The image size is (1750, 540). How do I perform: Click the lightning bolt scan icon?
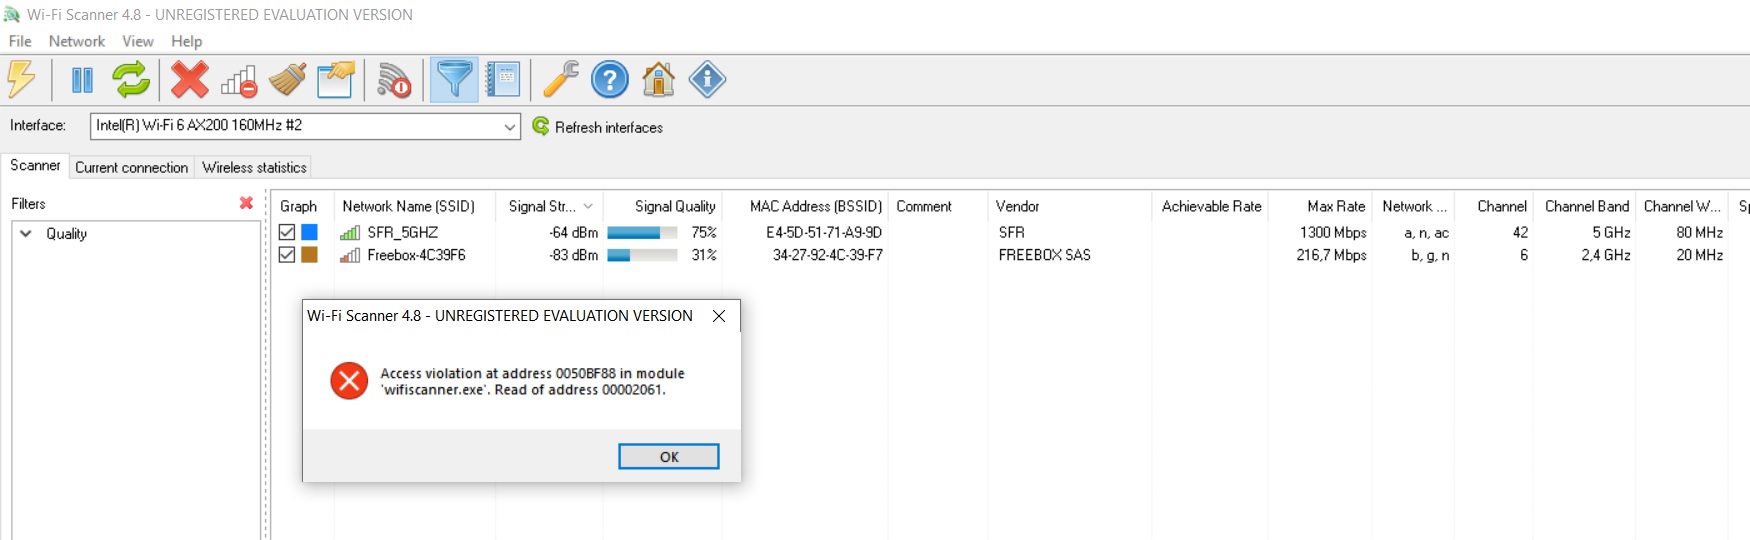point(21,79)
